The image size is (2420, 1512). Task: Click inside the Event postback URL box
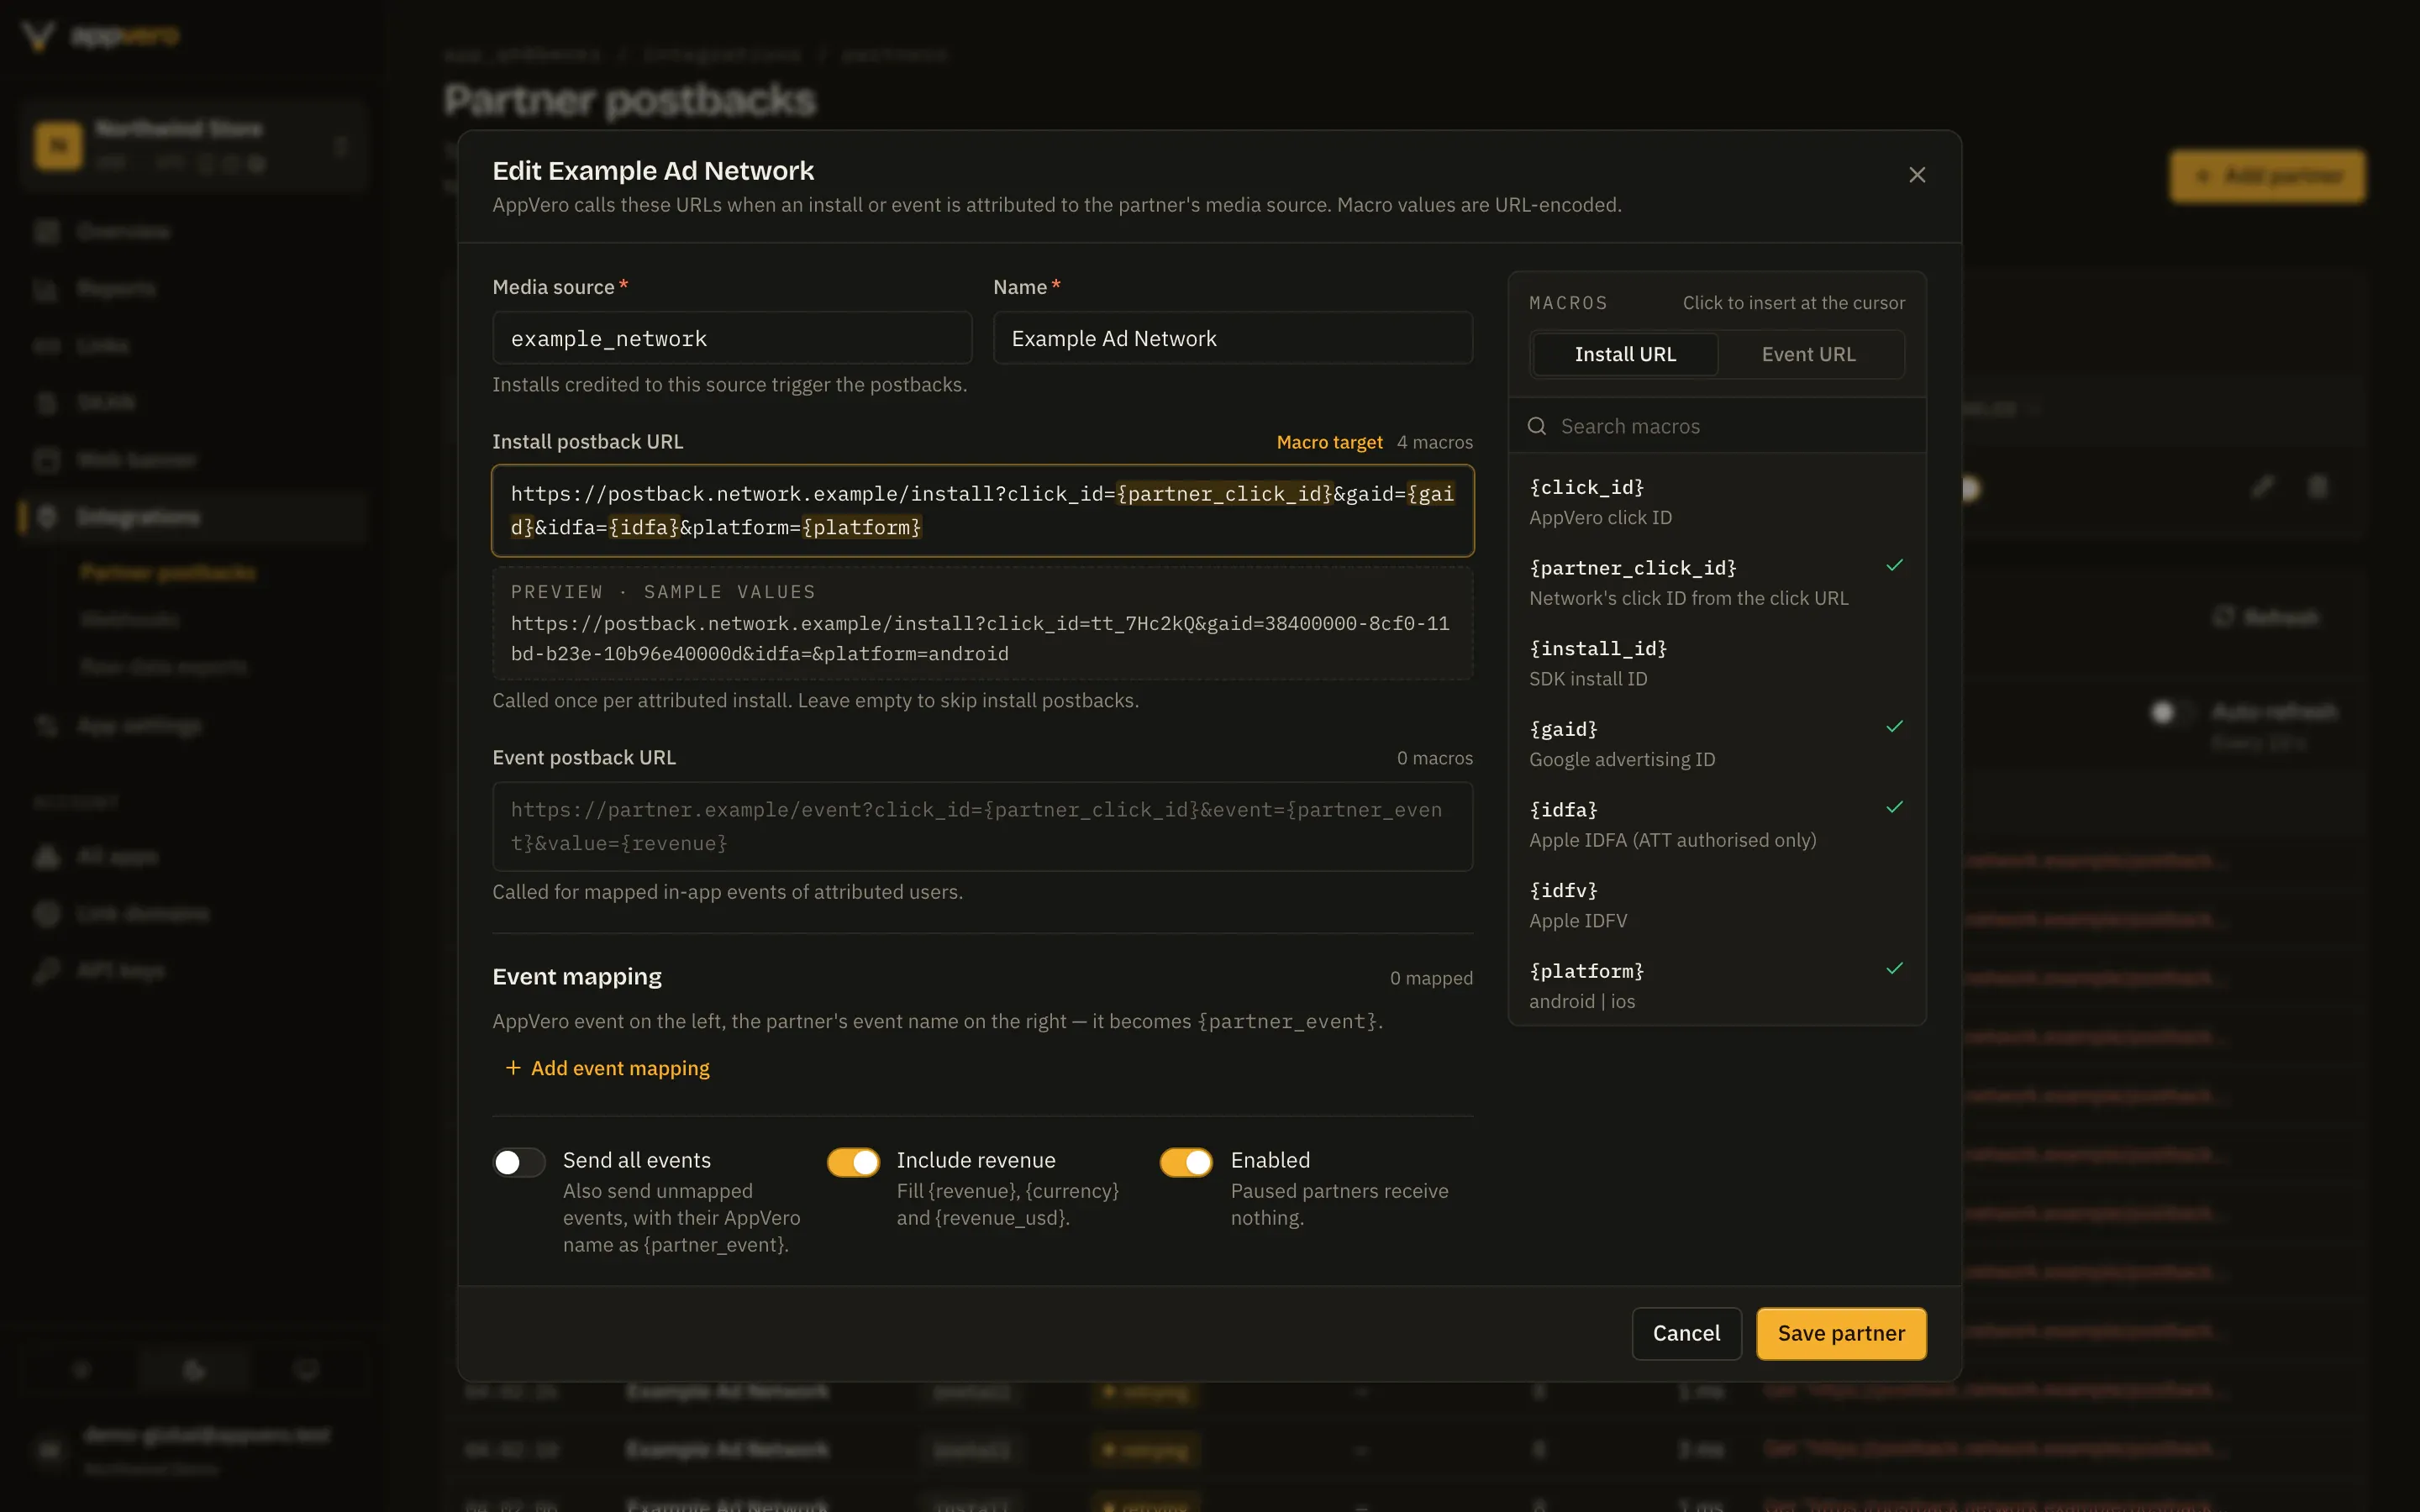point(982,826)
